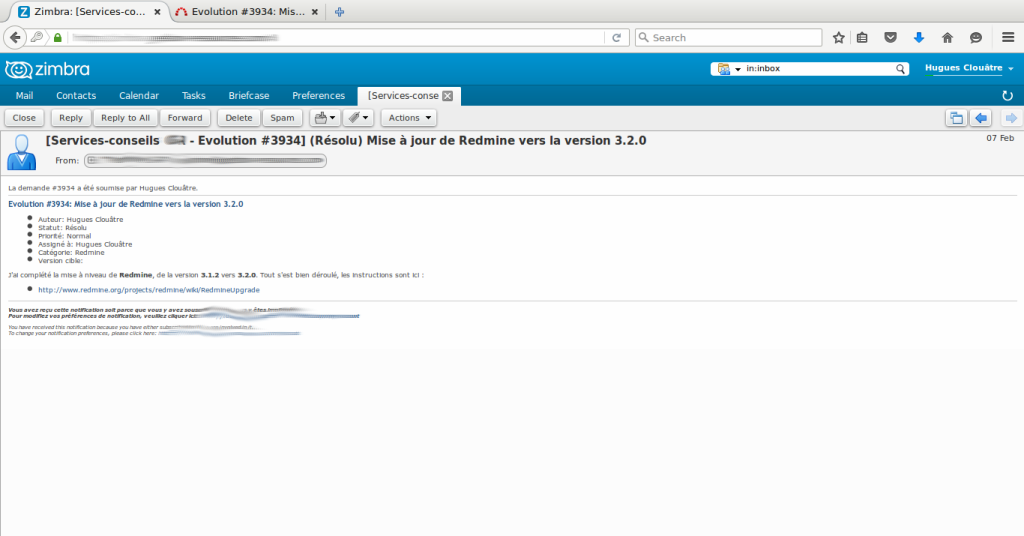Click the Zimbra refresh icon
Viewport: 1024px width, 536px height.
point(1007,96)
